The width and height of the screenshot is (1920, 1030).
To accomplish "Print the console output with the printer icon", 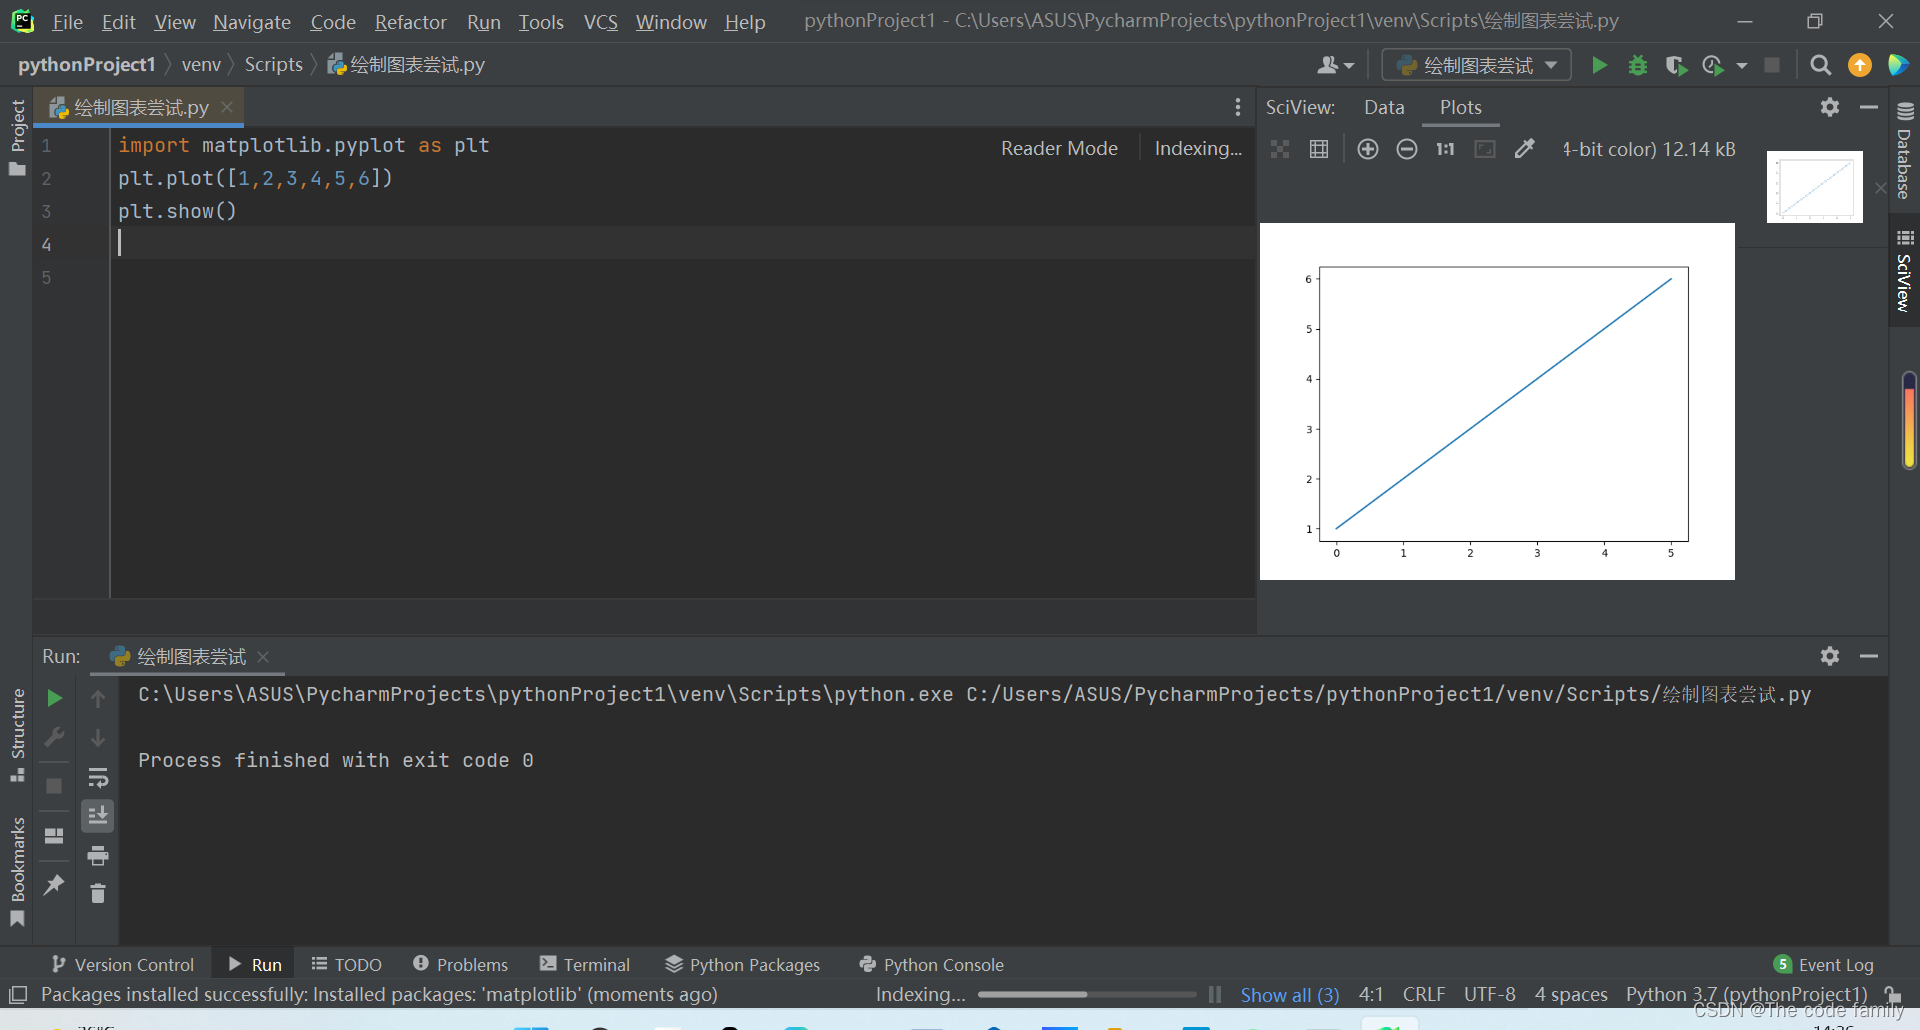I will tap(98, 855).
